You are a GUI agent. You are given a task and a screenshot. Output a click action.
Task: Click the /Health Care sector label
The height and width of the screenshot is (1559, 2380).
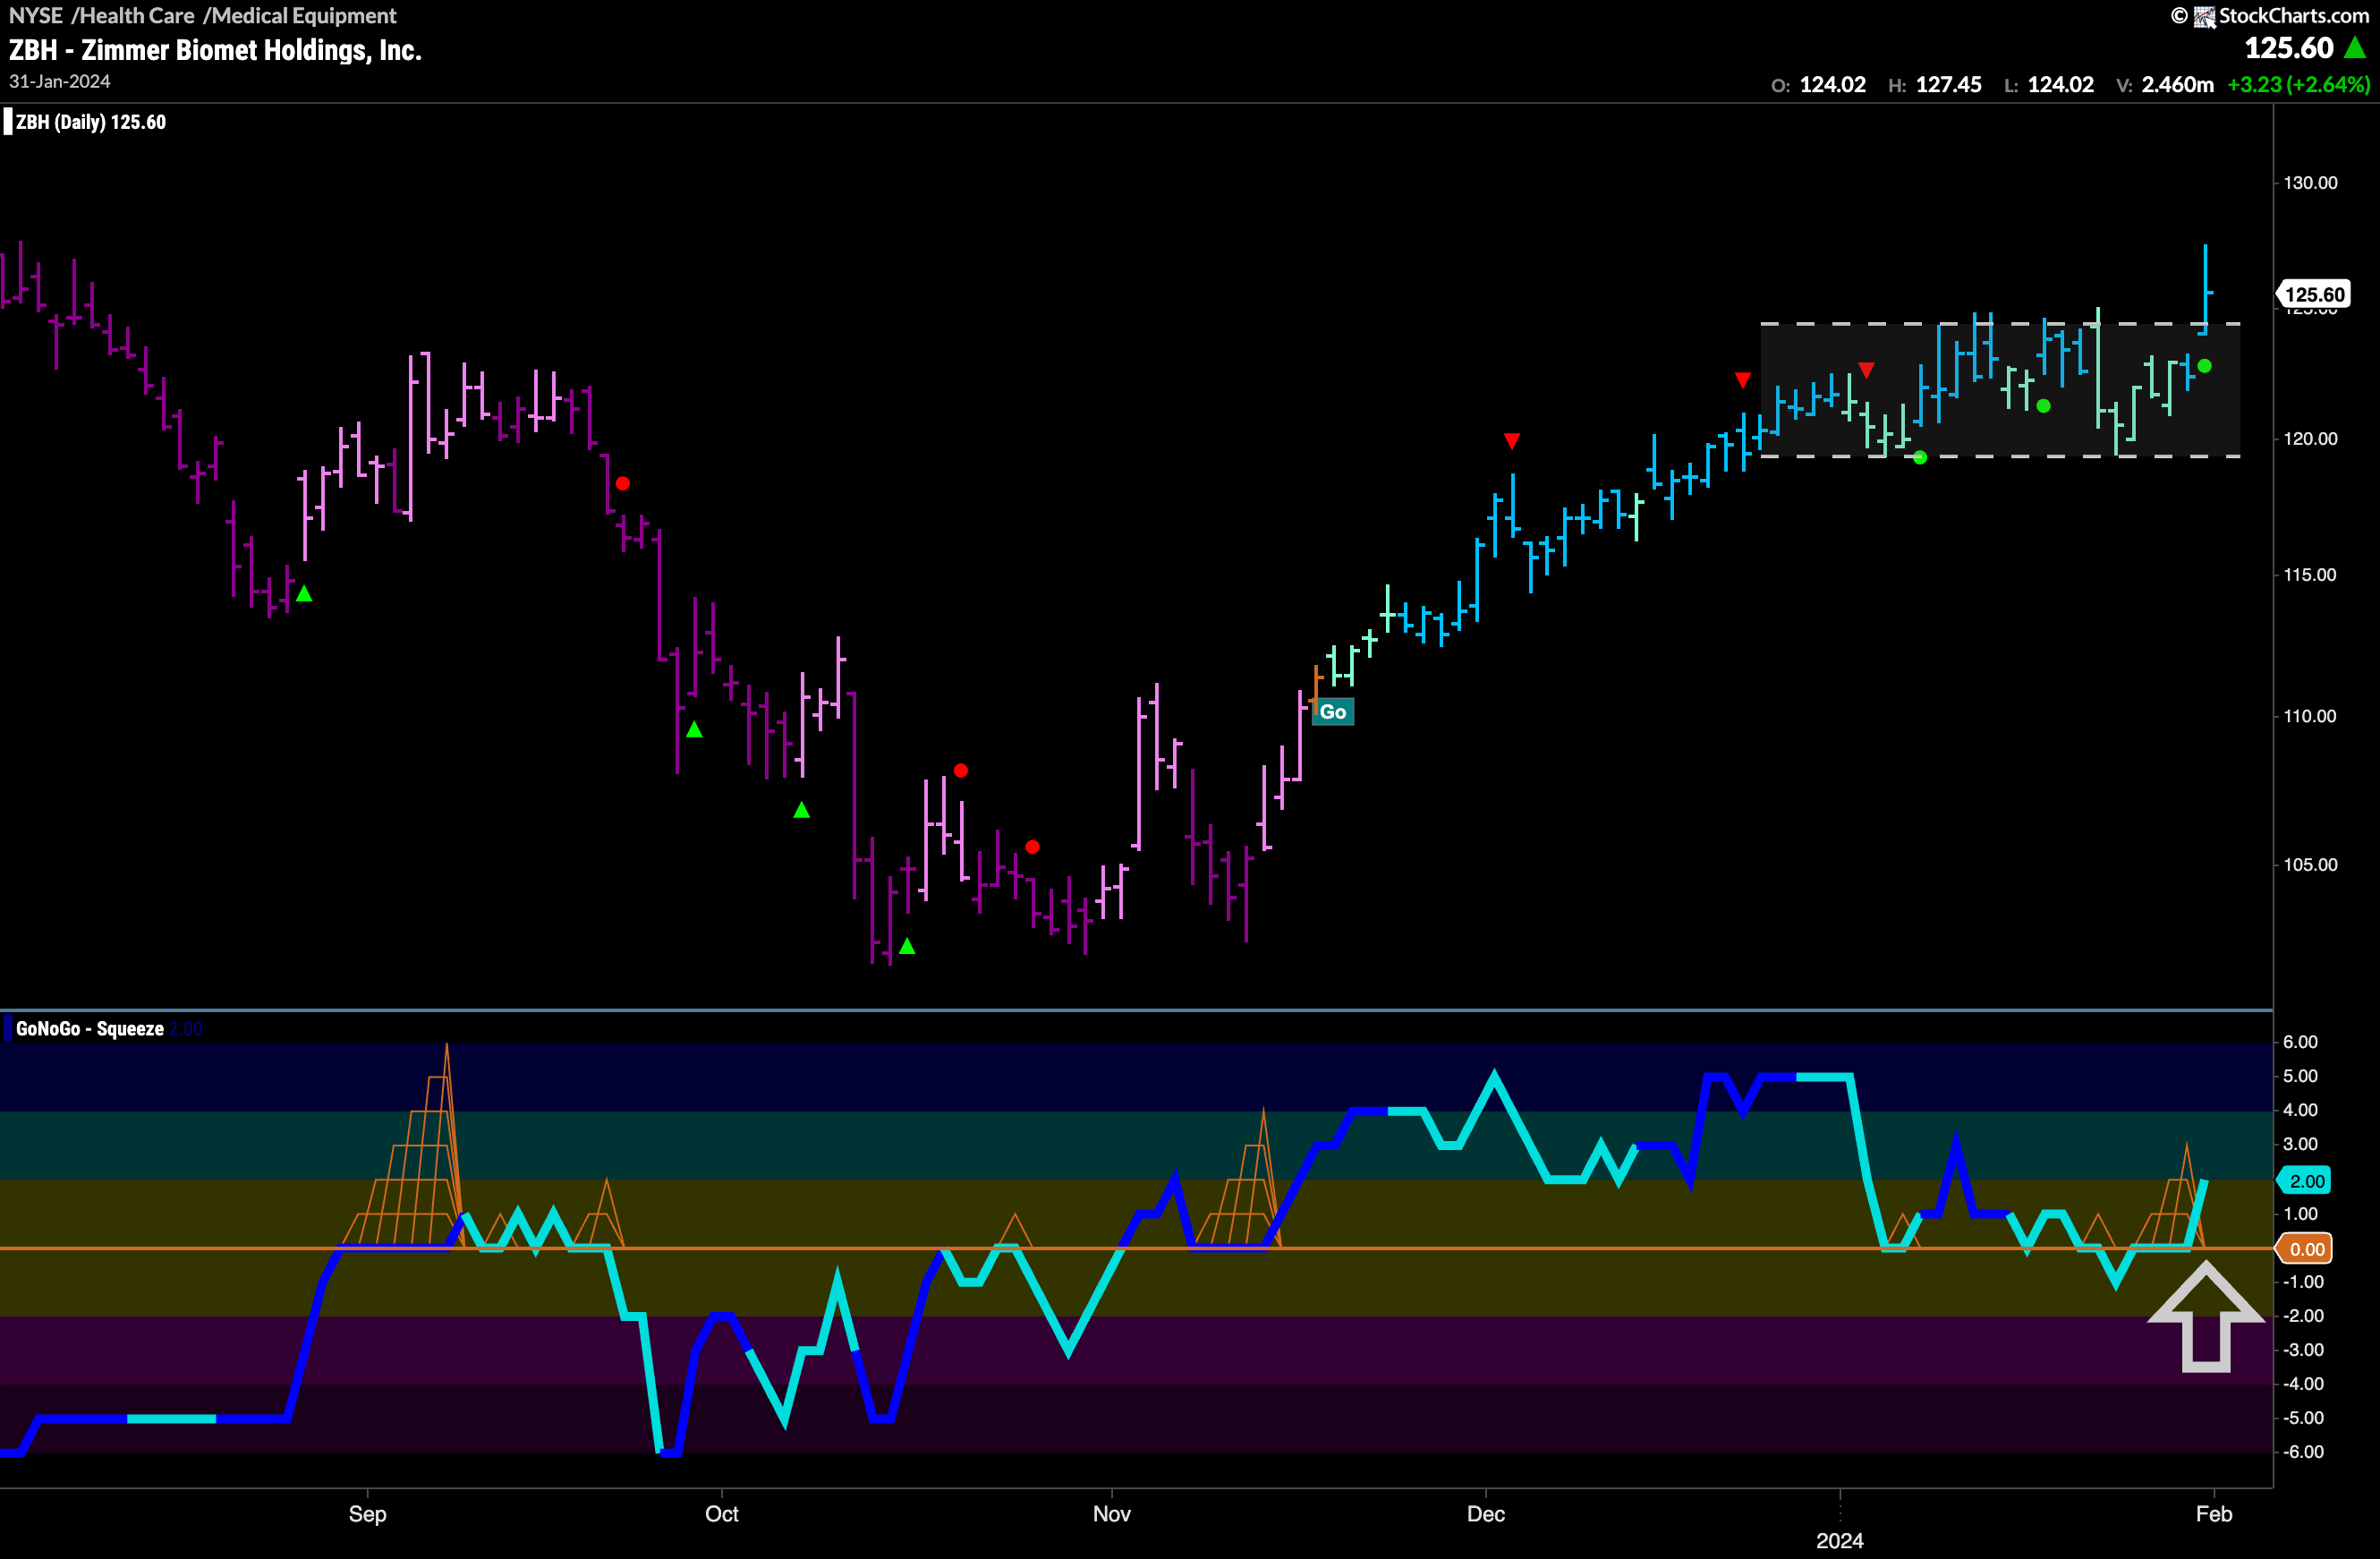pyautogui.click(x=133, y=16)
